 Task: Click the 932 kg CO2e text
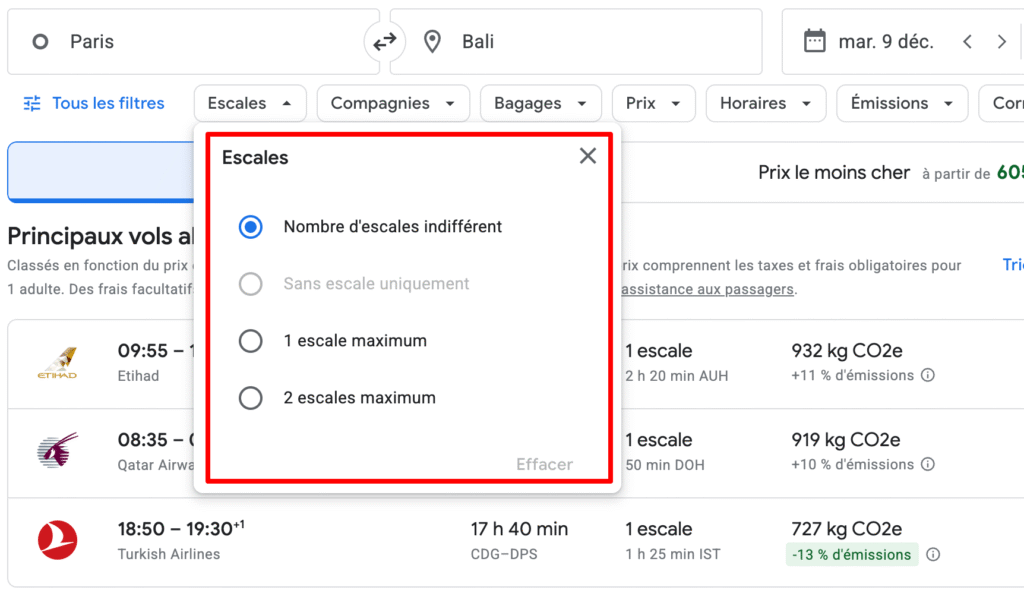846,351
